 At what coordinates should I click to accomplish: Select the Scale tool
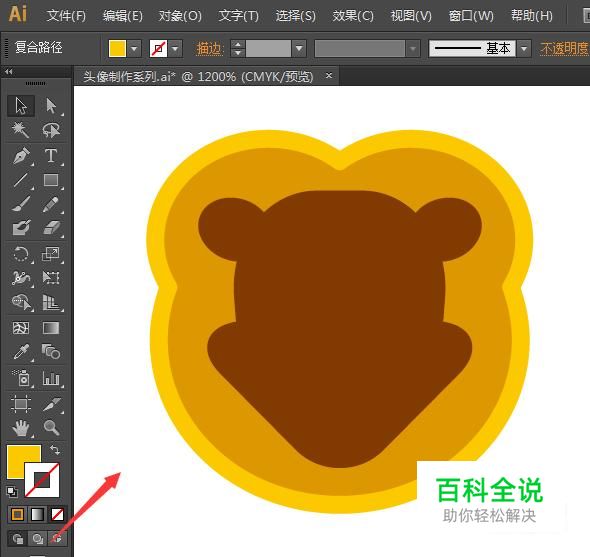click(51, 254)
